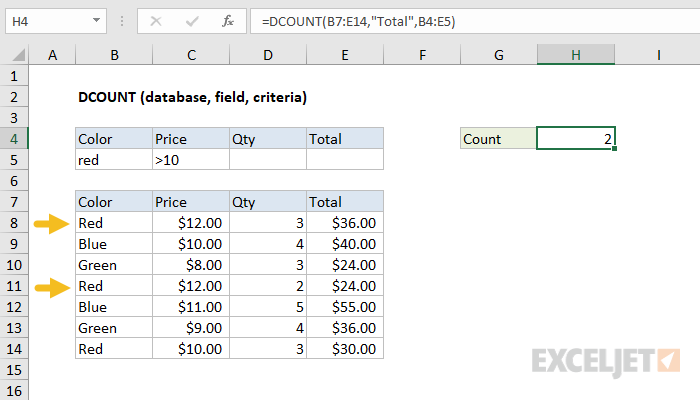Click the formula bar containing DCOUNT formula
700x400 pixels.
coord(475,21)
